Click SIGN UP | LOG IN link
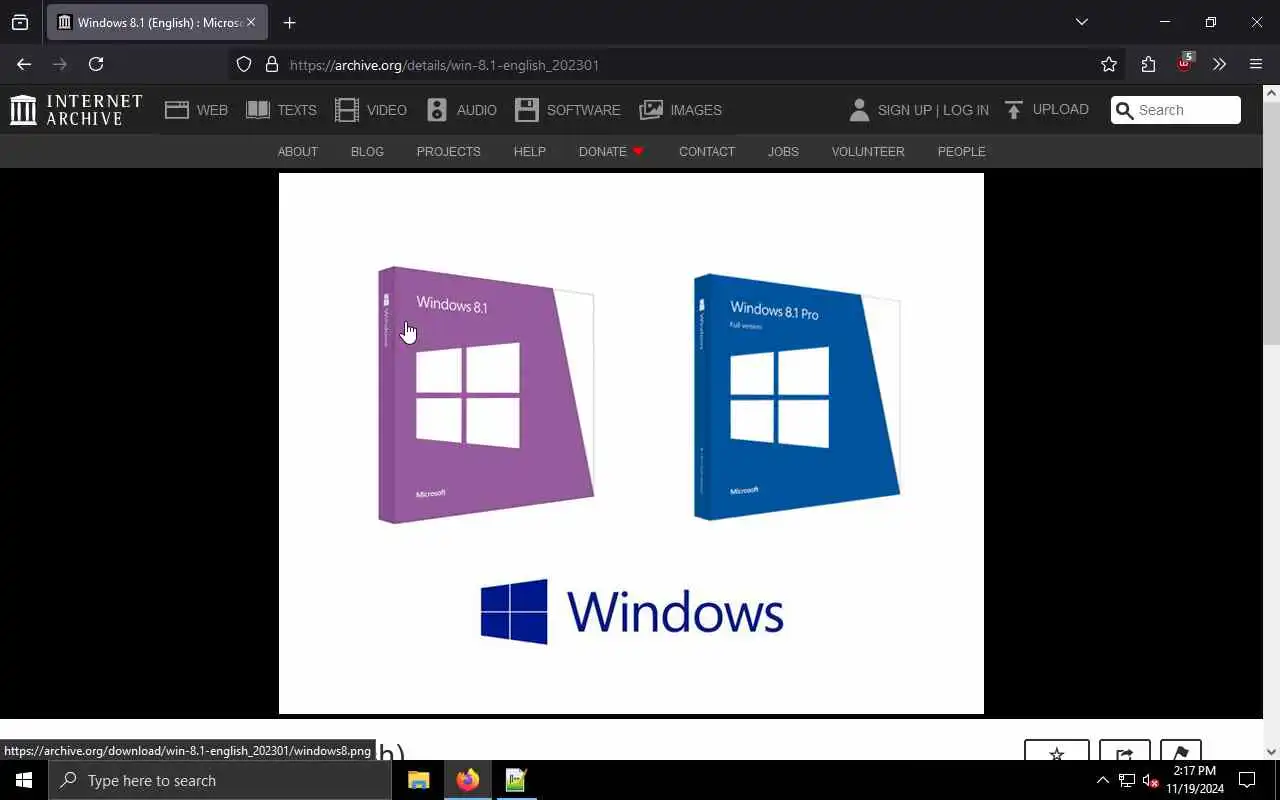 click(933, 110)
